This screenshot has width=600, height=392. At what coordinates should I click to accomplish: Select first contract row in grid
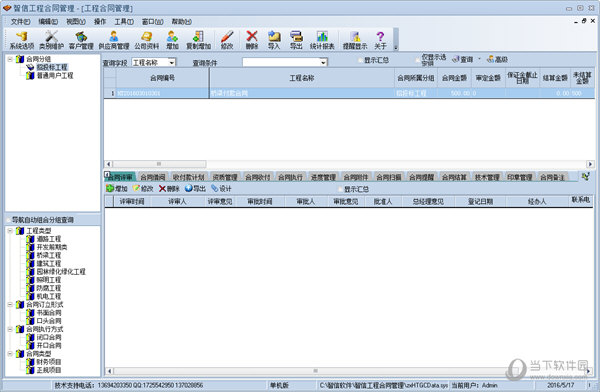tap(349, 93)
